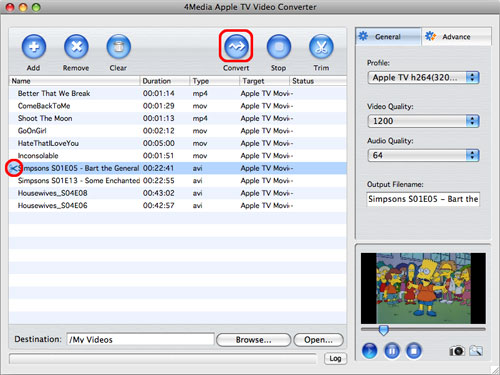Click the magnifier icon beside the camera

click(x=476, y=351)
